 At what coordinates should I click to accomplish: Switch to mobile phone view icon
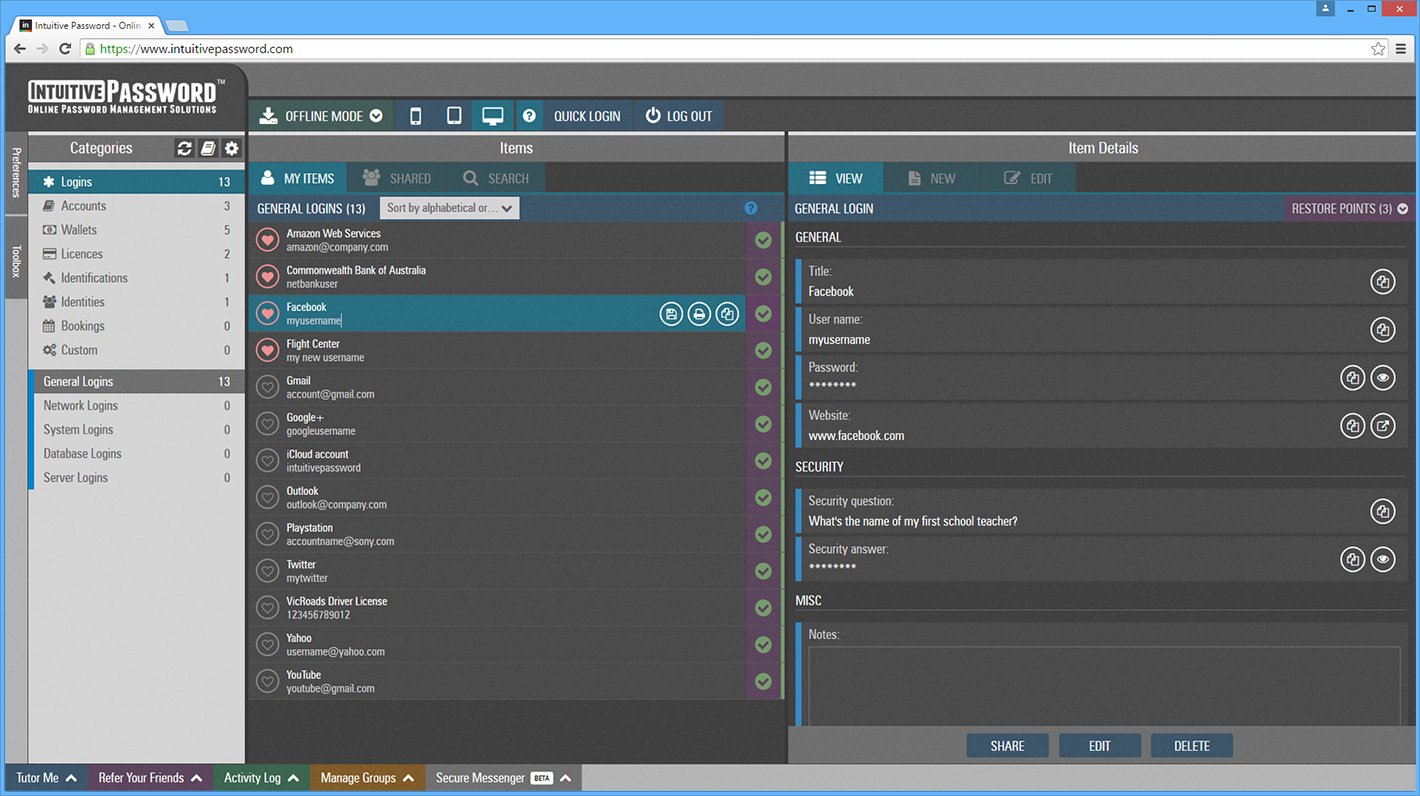pos(415,116)
